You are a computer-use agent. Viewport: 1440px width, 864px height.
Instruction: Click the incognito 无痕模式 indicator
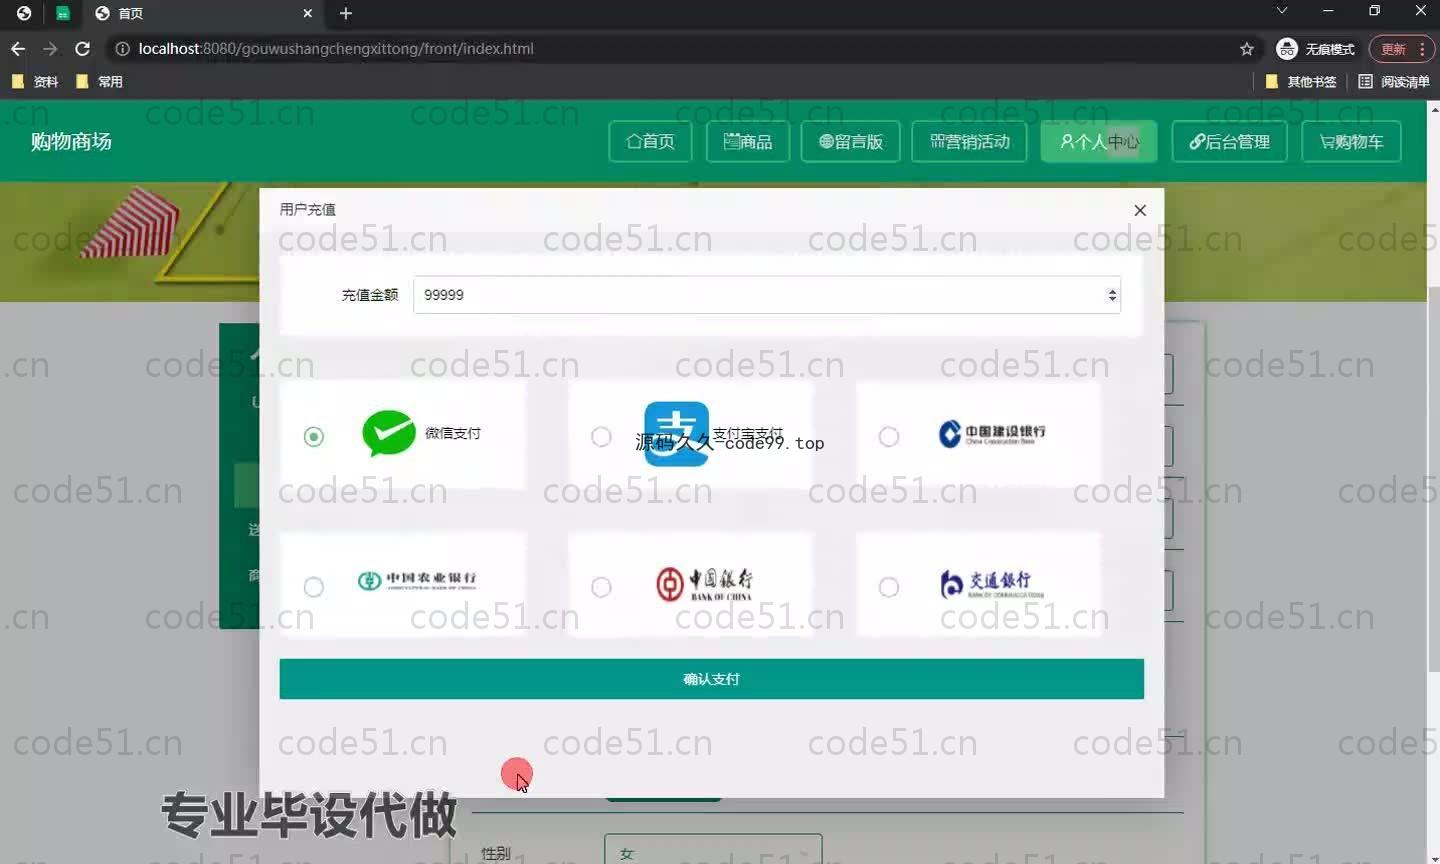coord(1316,48)
